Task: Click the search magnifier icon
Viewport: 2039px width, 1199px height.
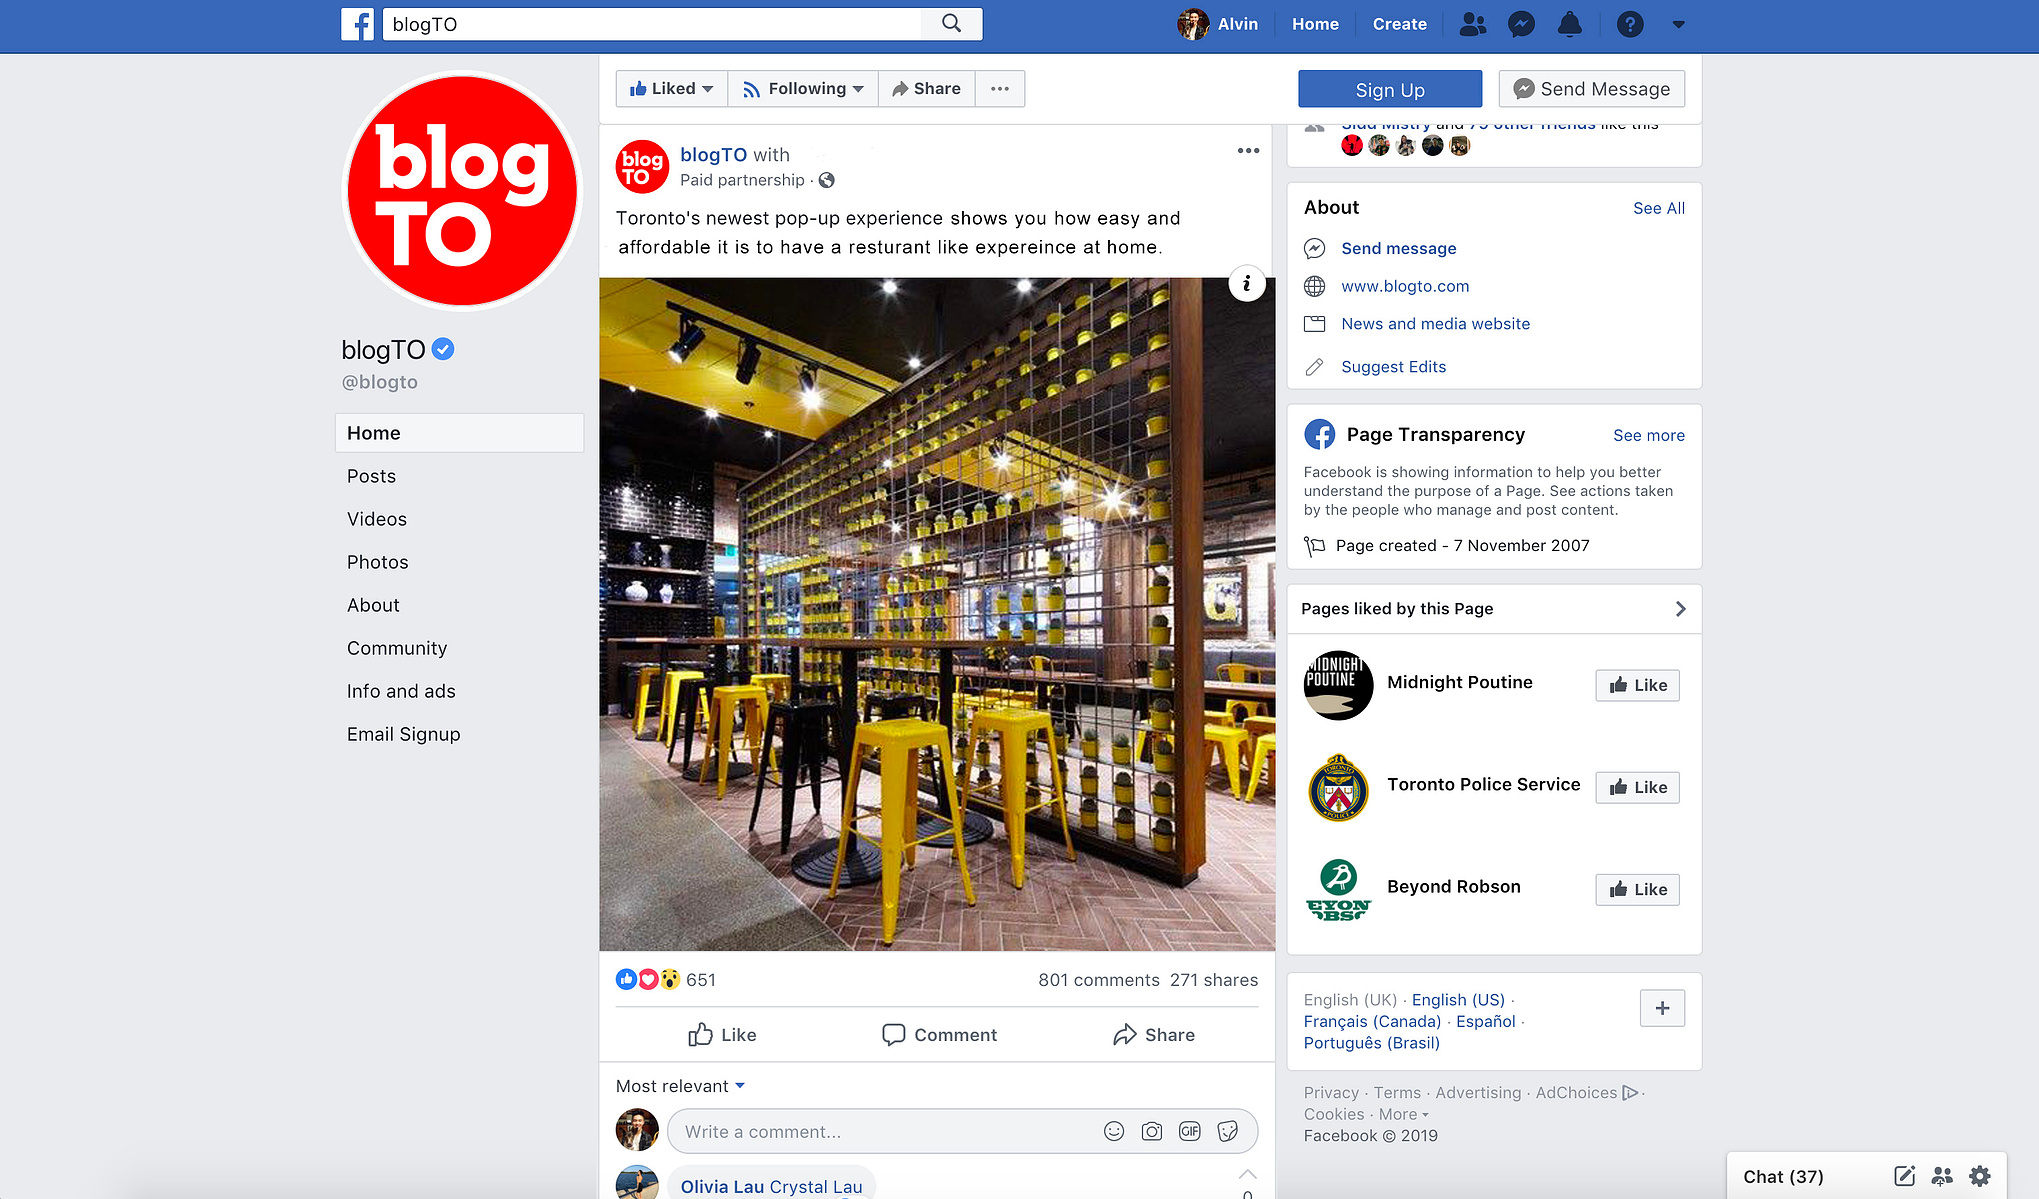Action: click(x=951, y=24)
